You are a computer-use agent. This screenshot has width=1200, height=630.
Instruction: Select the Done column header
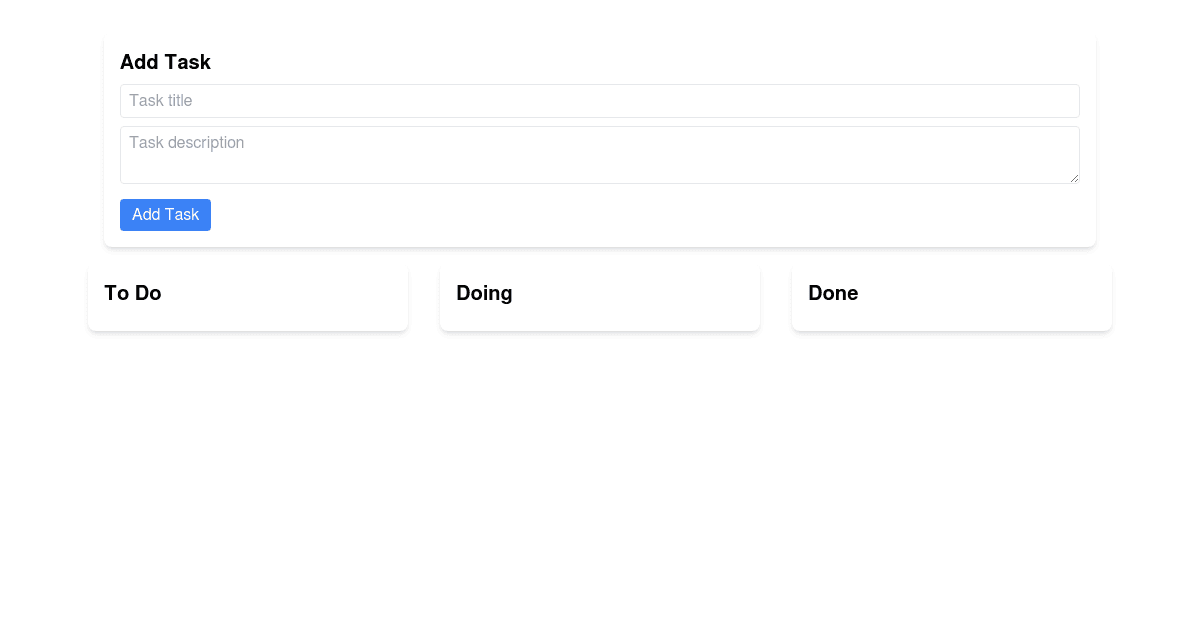[x=833, y=293]
